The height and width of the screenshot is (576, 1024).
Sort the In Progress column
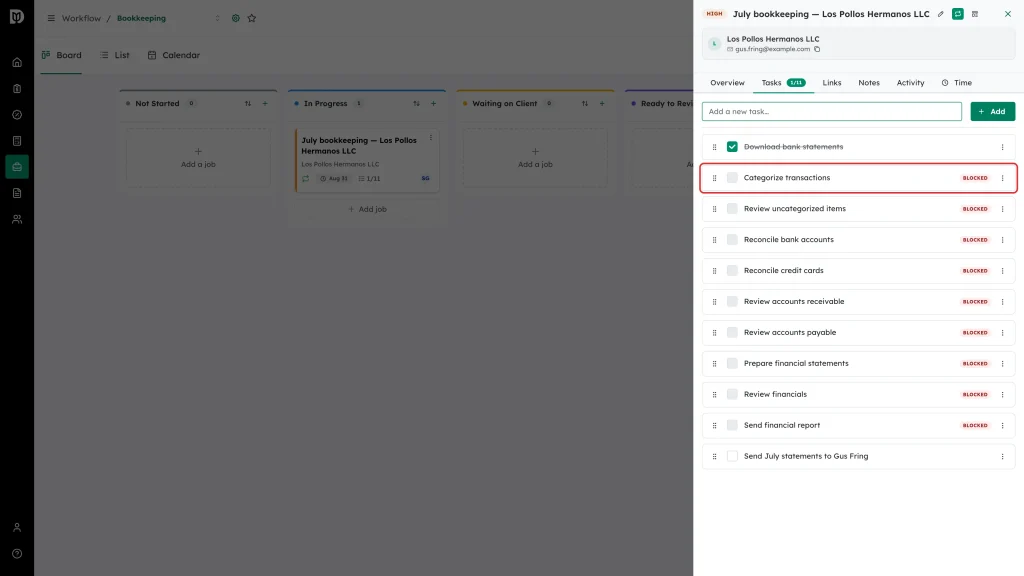coord(416,103)
